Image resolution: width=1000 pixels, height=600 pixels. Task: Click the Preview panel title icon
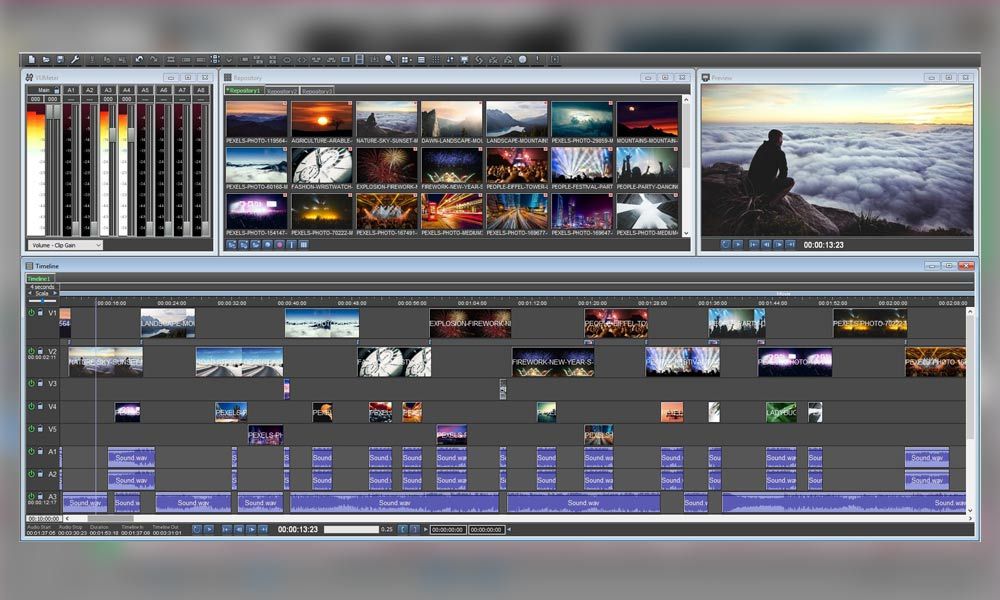(x=705, y=77)
